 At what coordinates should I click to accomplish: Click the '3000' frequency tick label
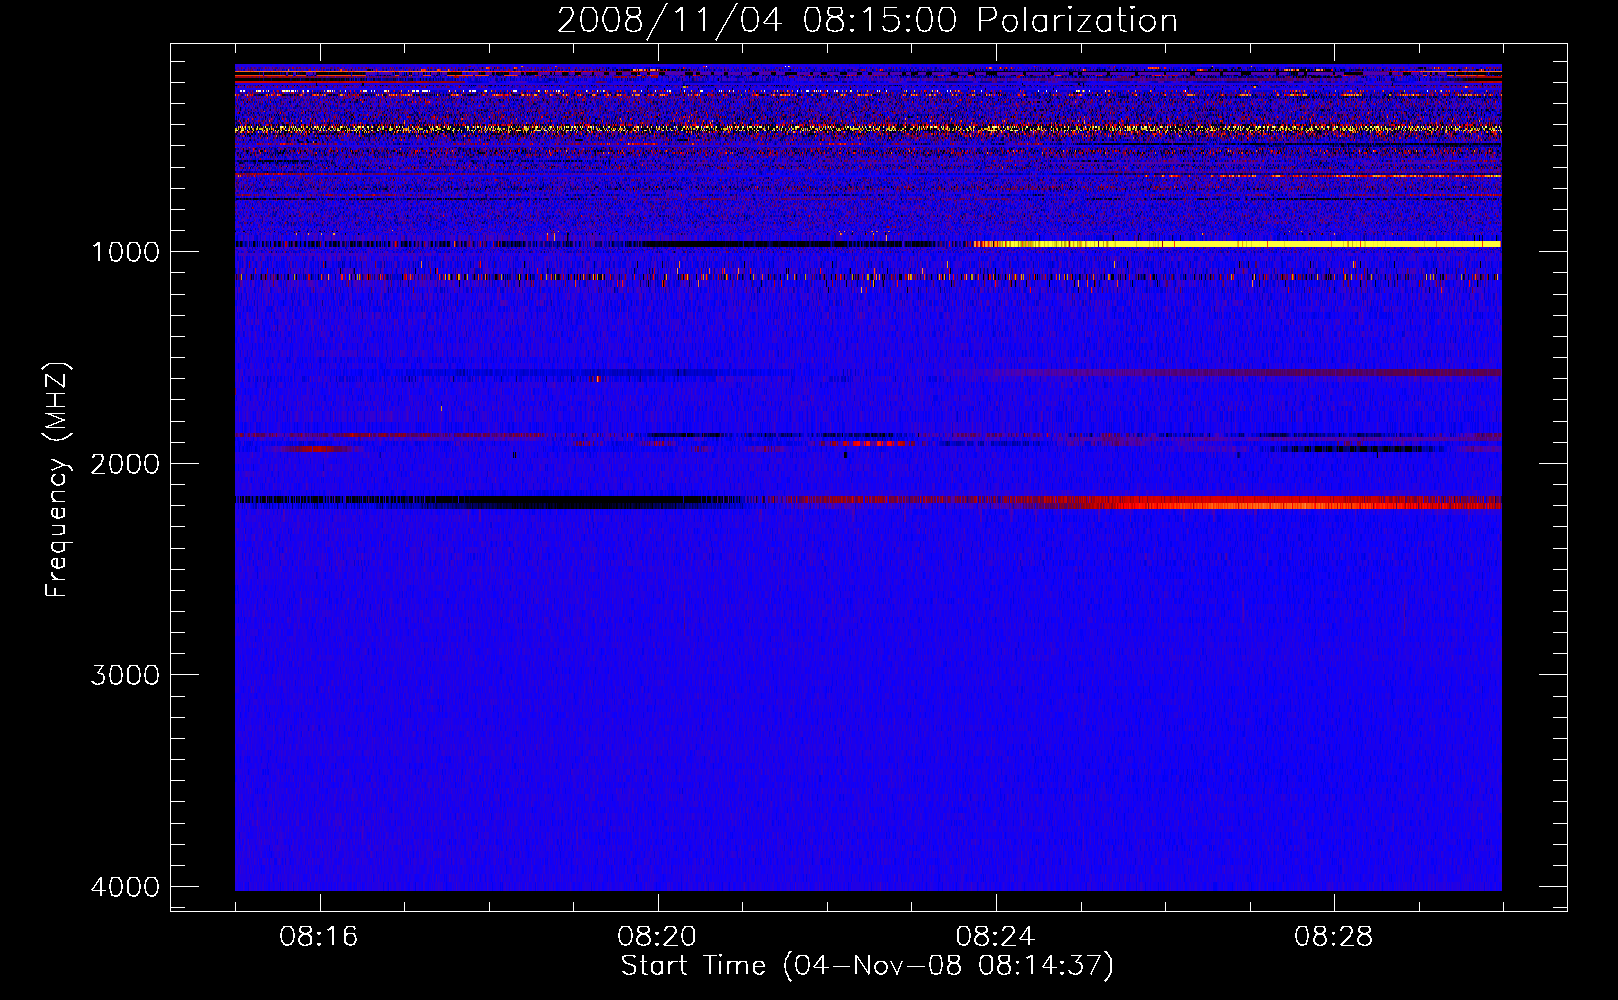click(124, 675)
